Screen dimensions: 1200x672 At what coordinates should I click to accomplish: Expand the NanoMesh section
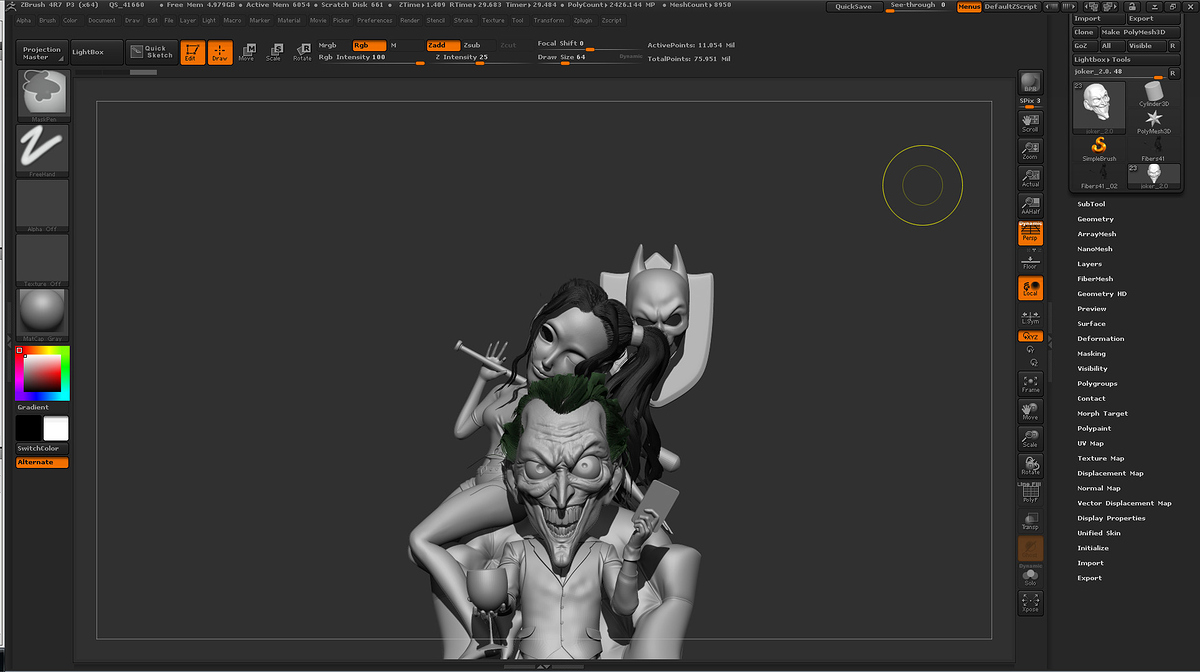pyautogui.click(x=1095, y=249)
